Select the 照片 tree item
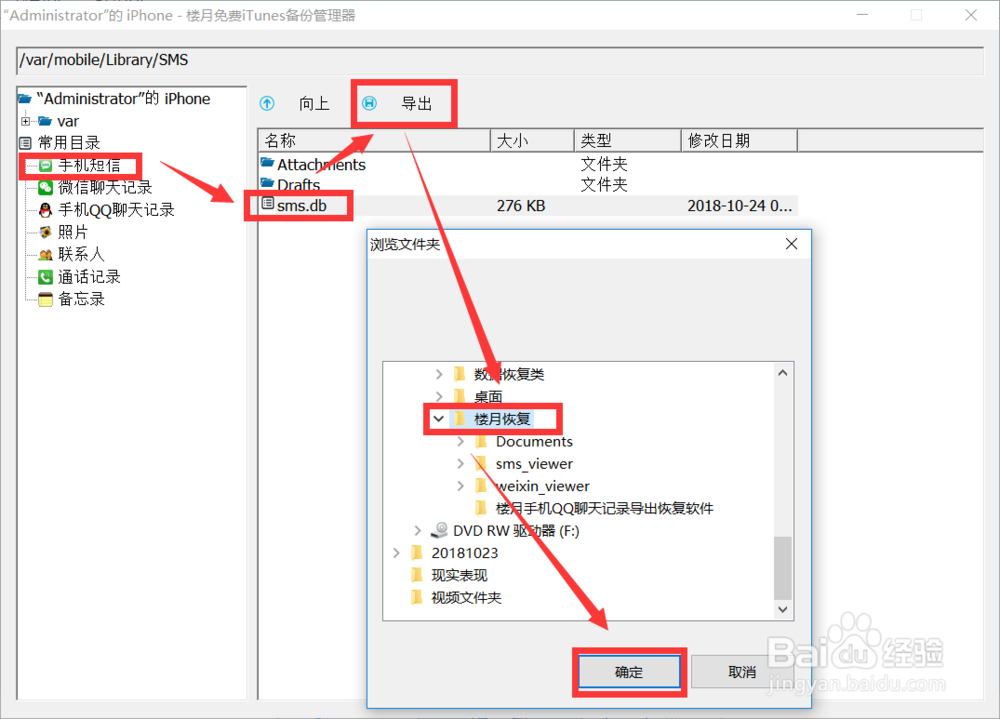 73,232
